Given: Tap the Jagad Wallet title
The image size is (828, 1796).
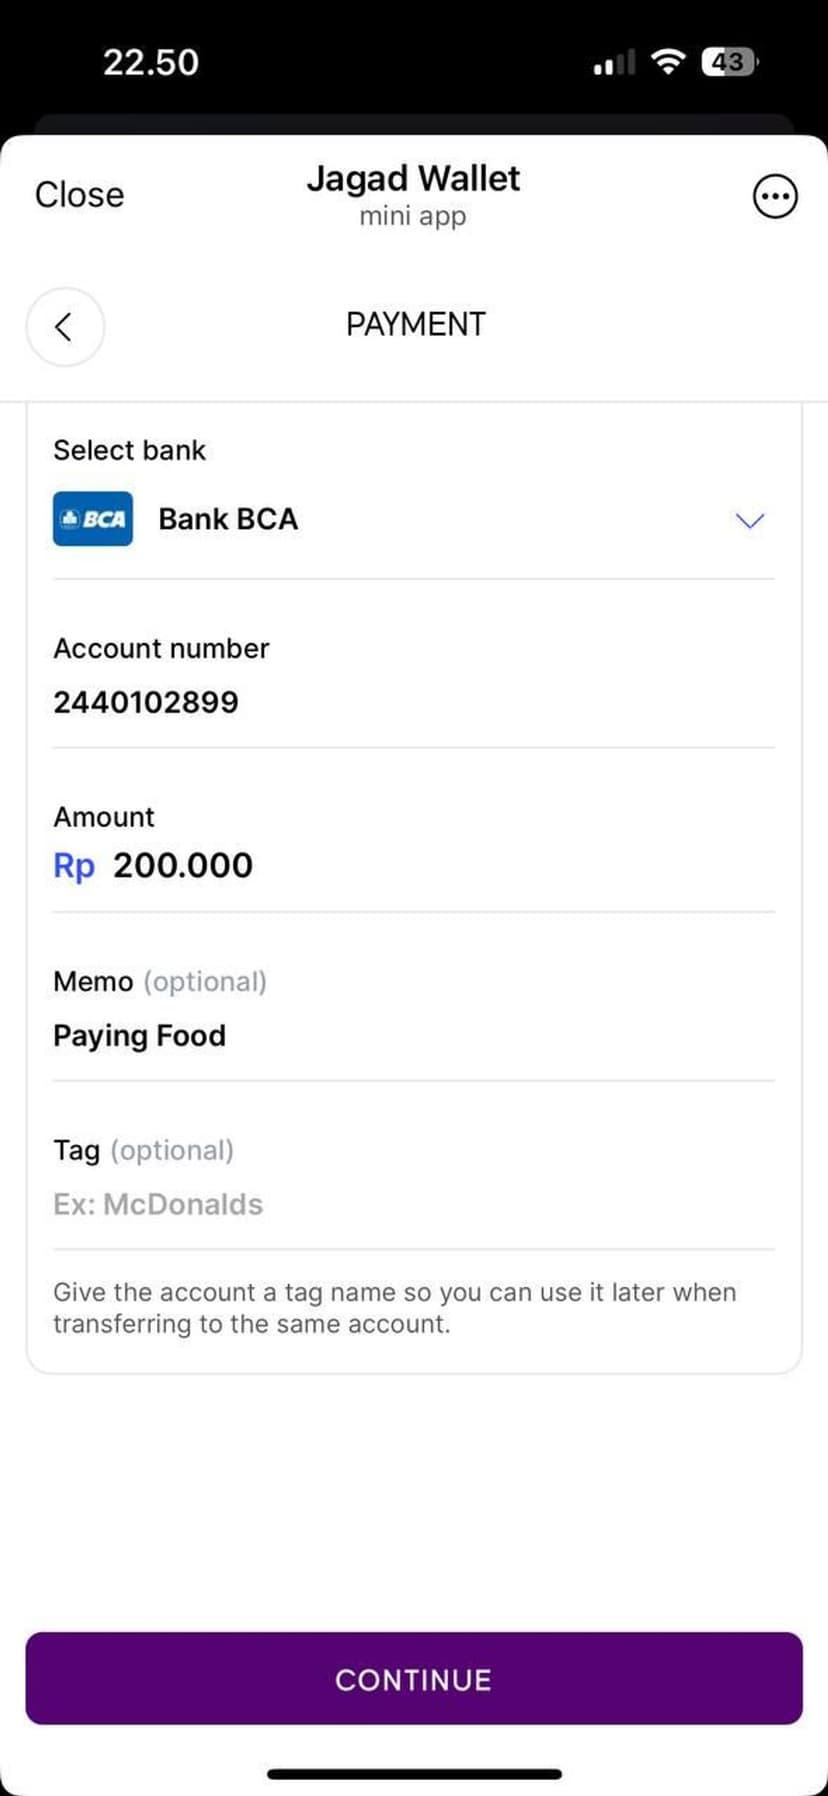Looking at the screenshot, I should (413, 179).
